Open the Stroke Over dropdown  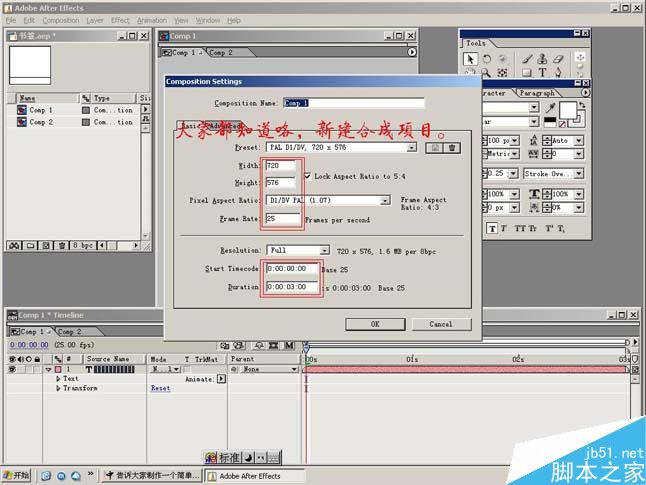pyautogui.click(x=553, y=174)
